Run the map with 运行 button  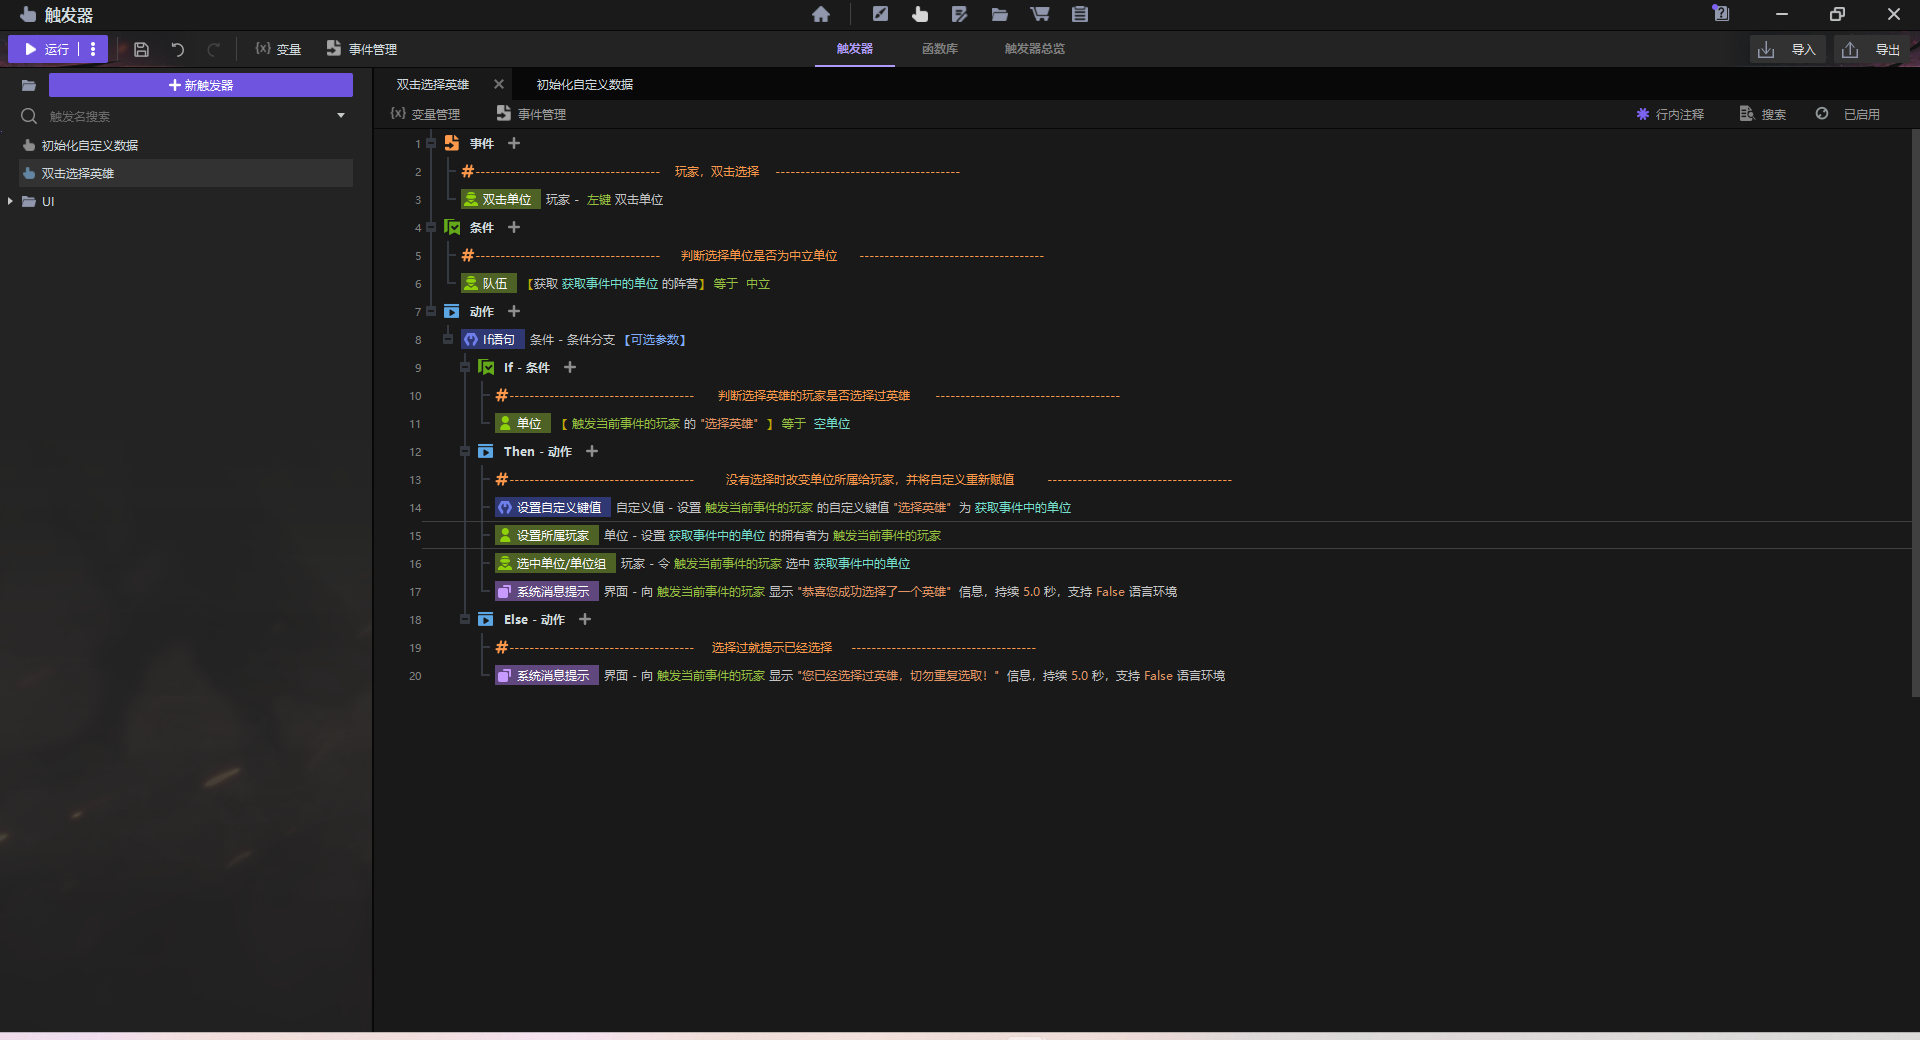tap(46, 49)
